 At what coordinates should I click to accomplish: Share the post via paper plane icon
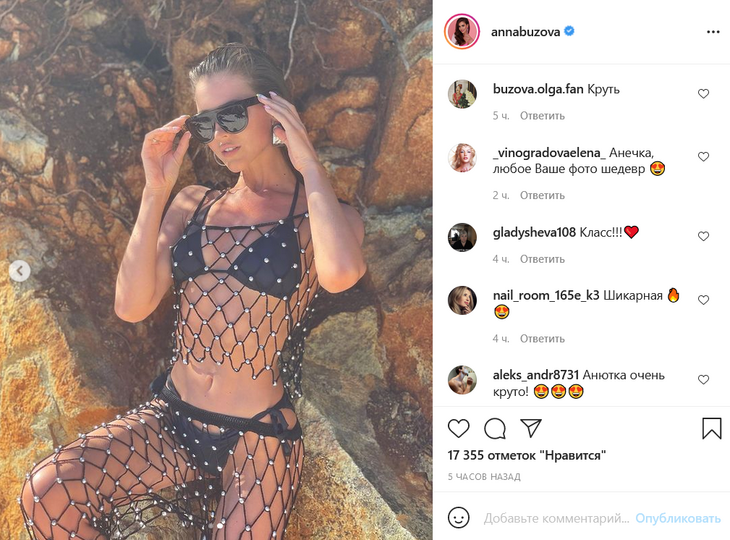click(x=531, y=428)
